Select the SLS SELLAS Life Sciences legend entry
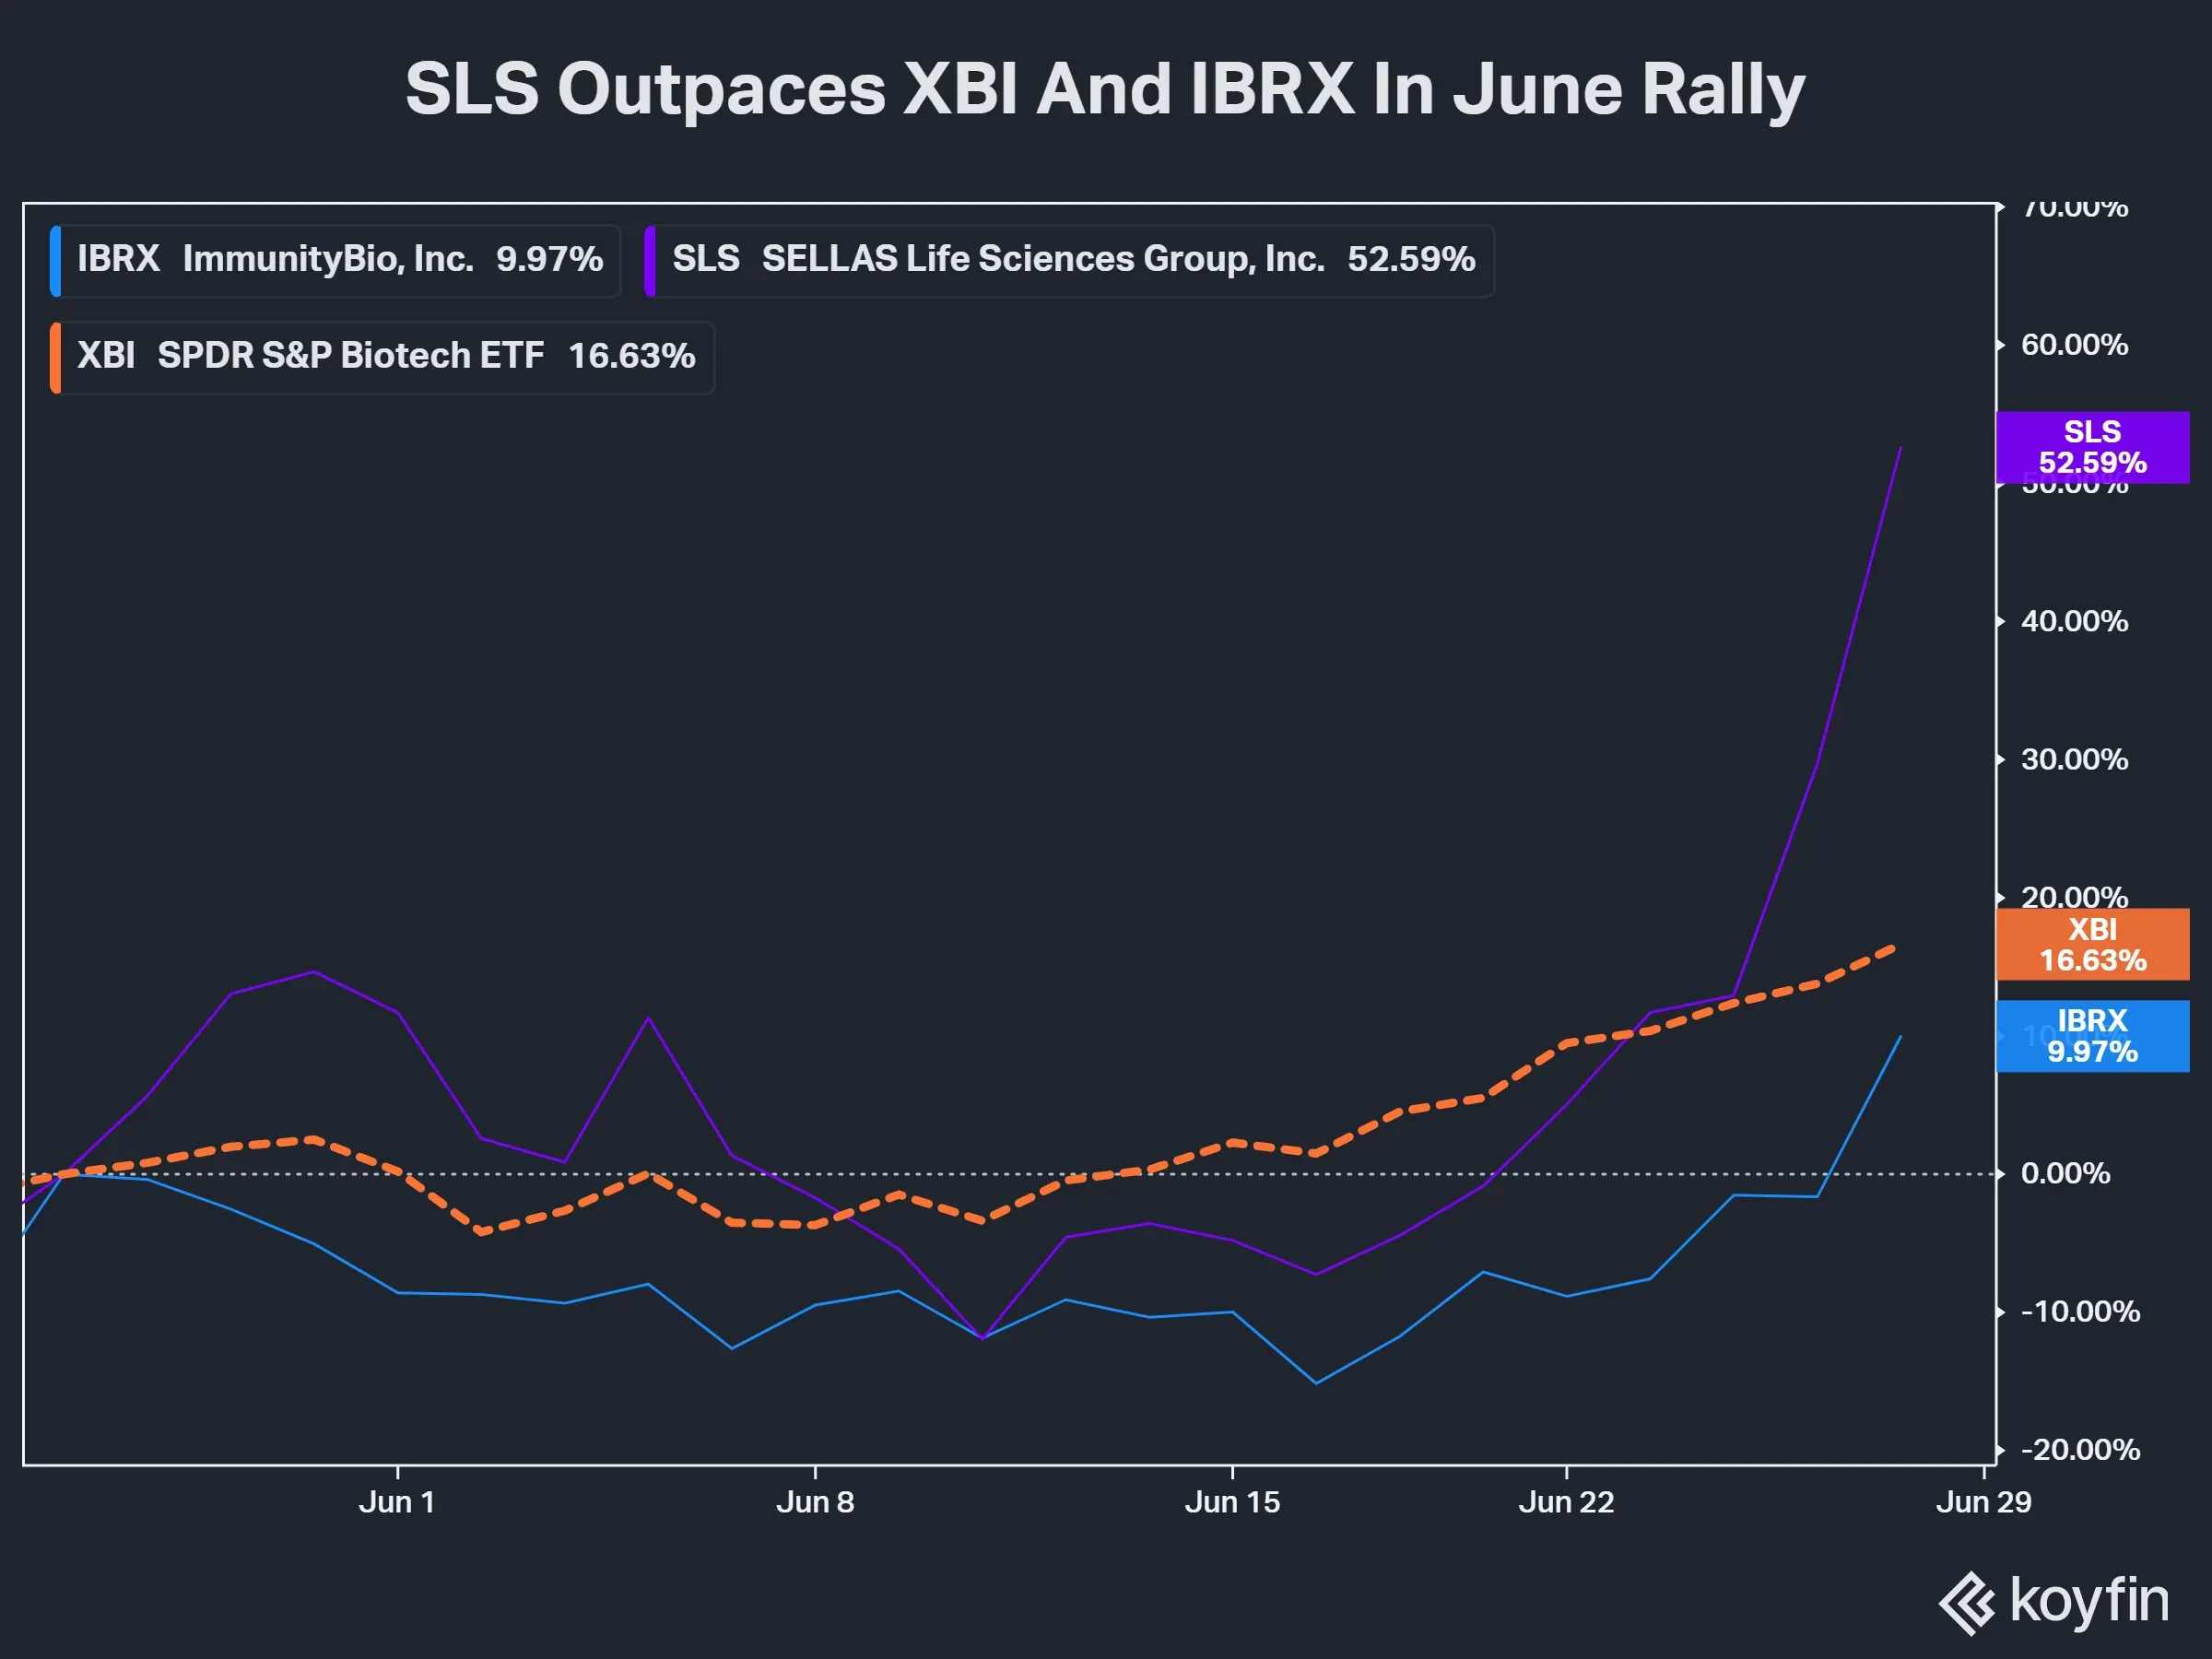The image size is (2212, 1659). pyautogui.click(x=1069, y=260)
